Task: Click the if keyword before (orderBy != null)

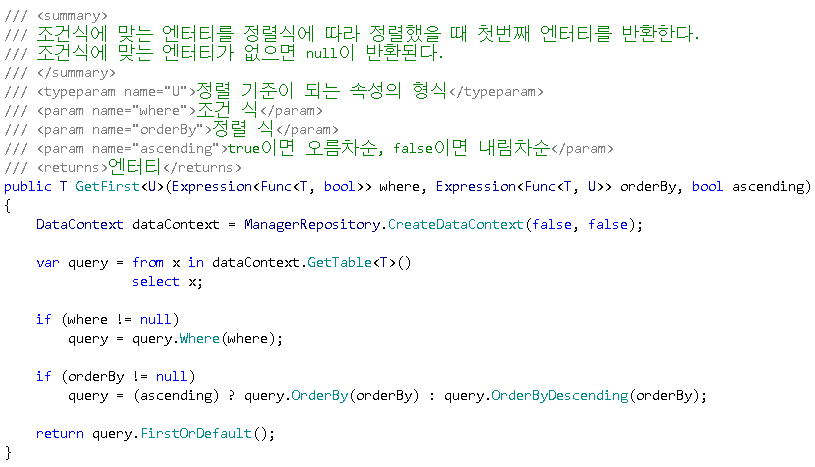Action: (x=44, y=377)
